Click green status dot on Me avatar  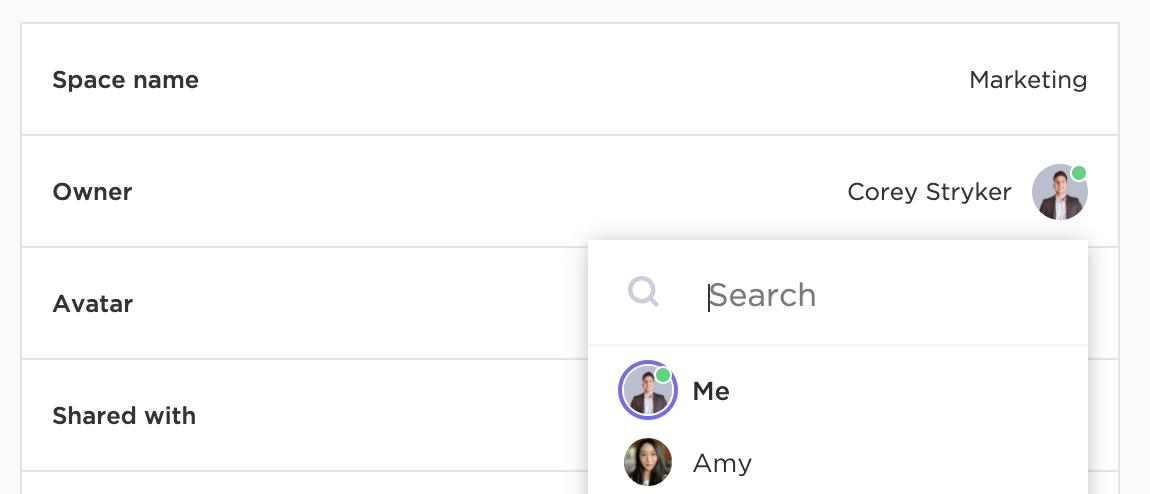(662, 375)
